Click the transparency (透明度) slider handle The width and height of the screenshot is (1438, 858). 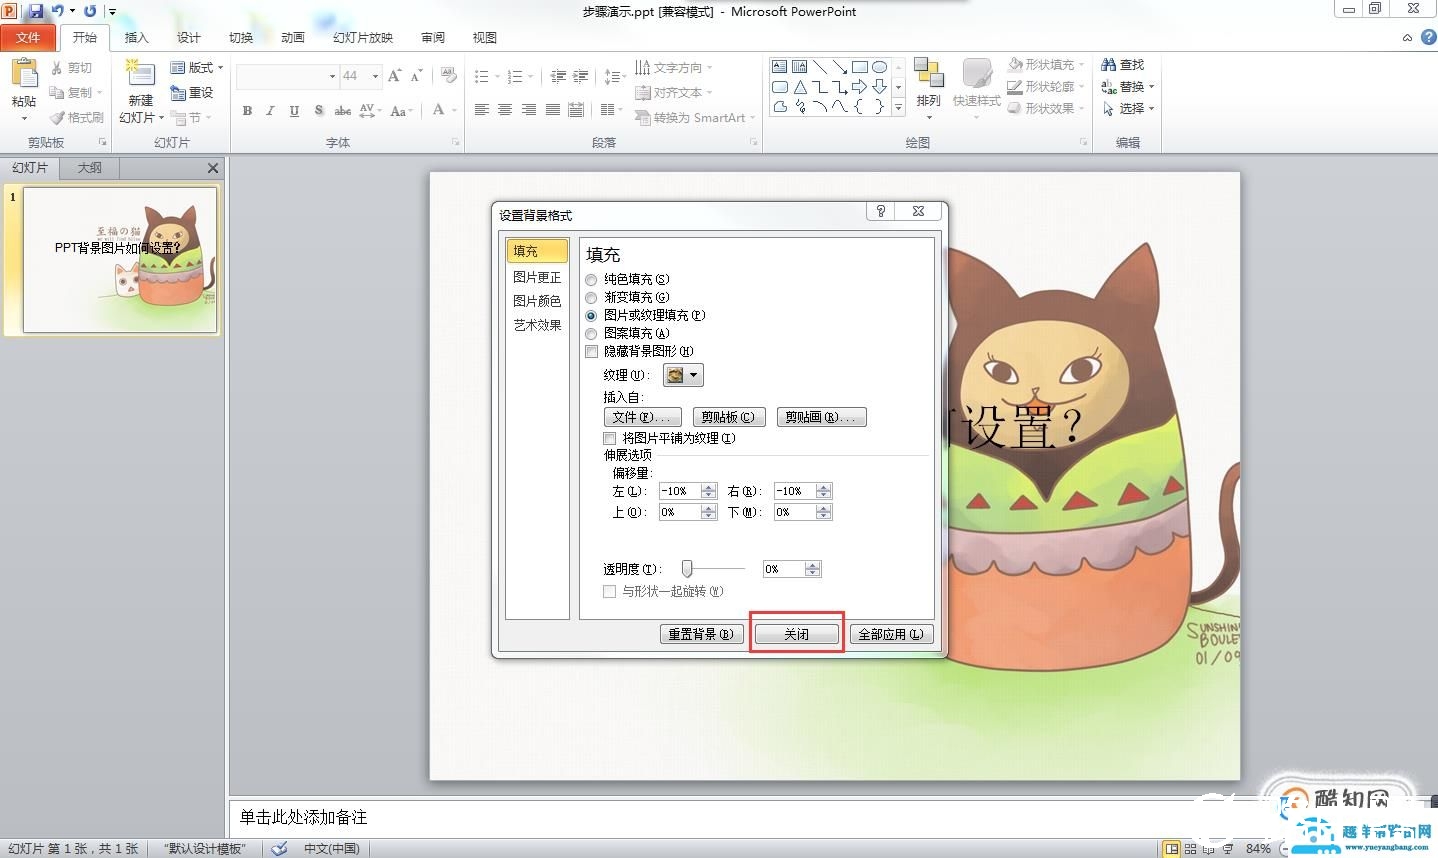click(687, 569)
